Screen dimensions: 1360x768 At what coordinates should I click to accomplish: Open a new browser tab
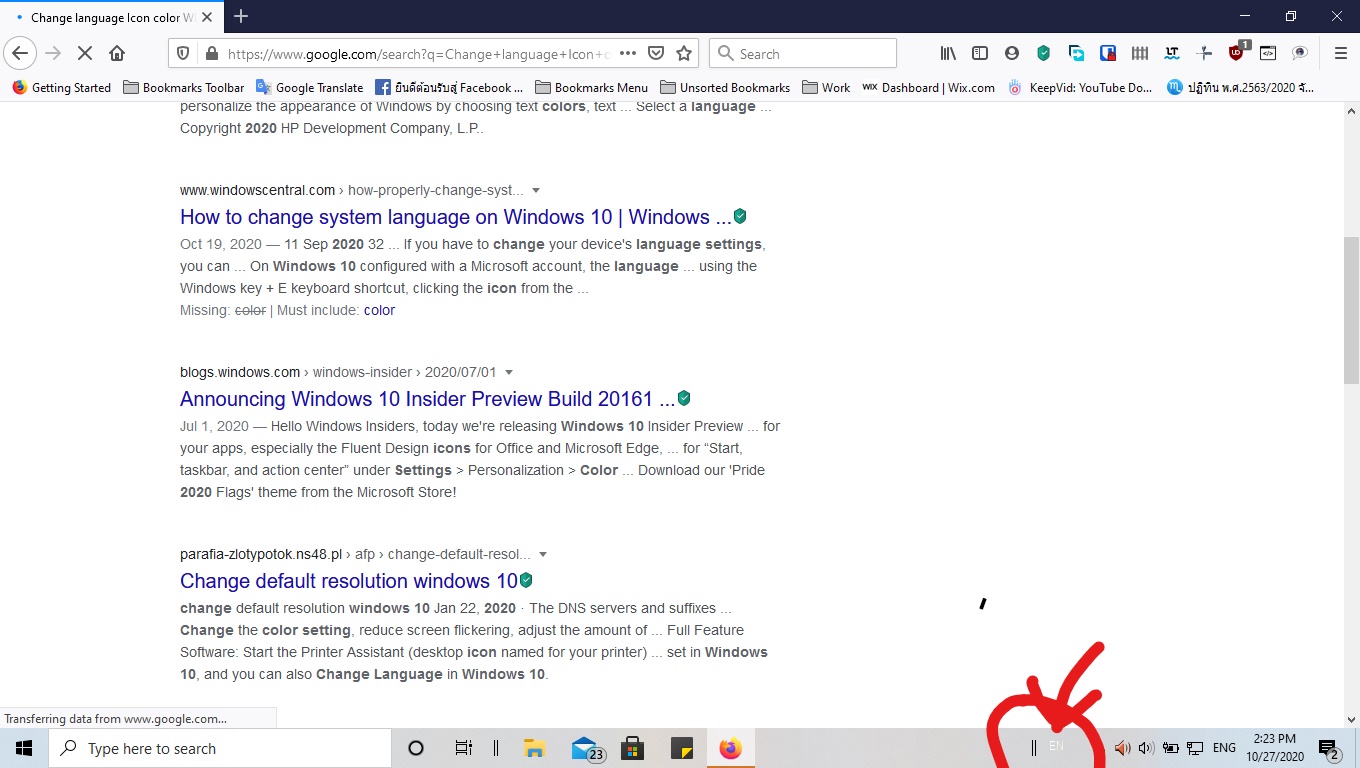[241, 16]
